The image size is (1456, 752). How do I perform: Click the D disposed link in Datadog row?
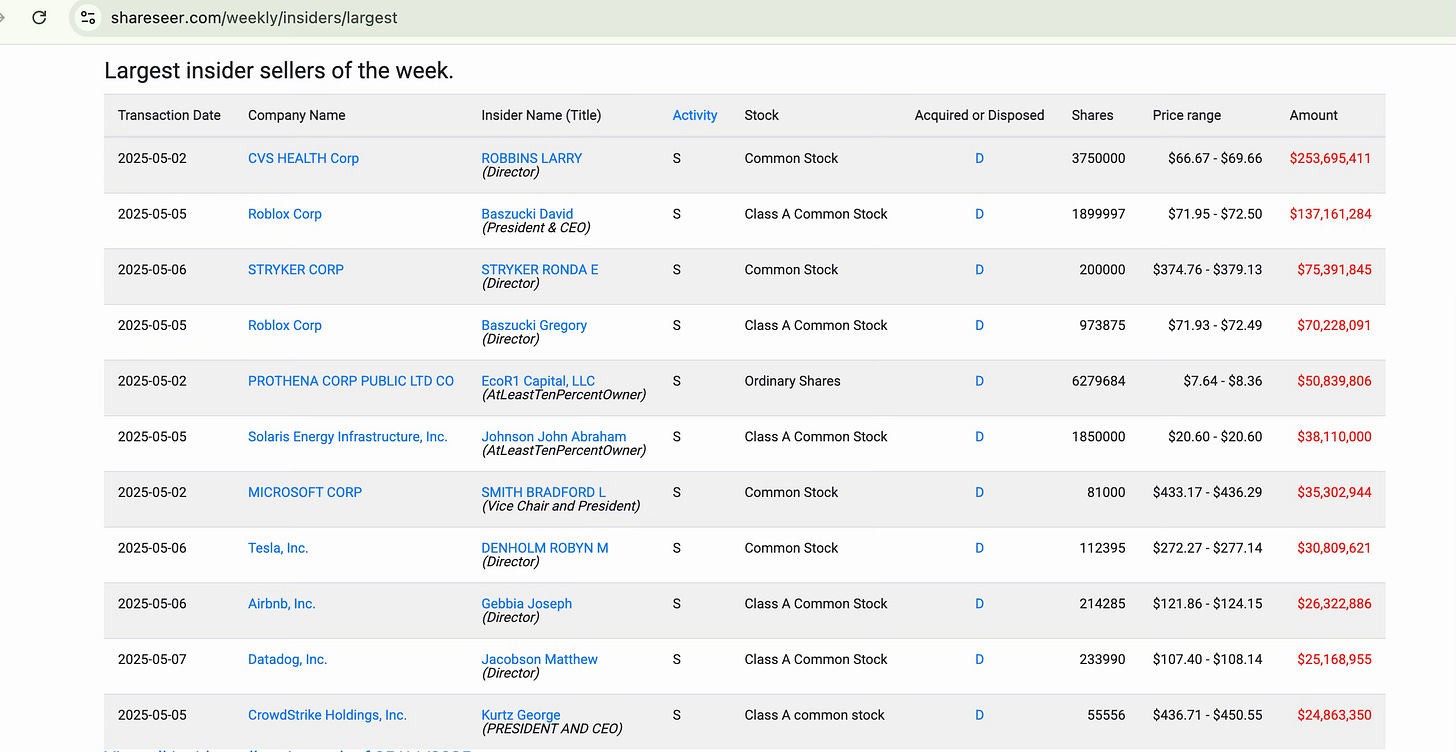[979, 660]
